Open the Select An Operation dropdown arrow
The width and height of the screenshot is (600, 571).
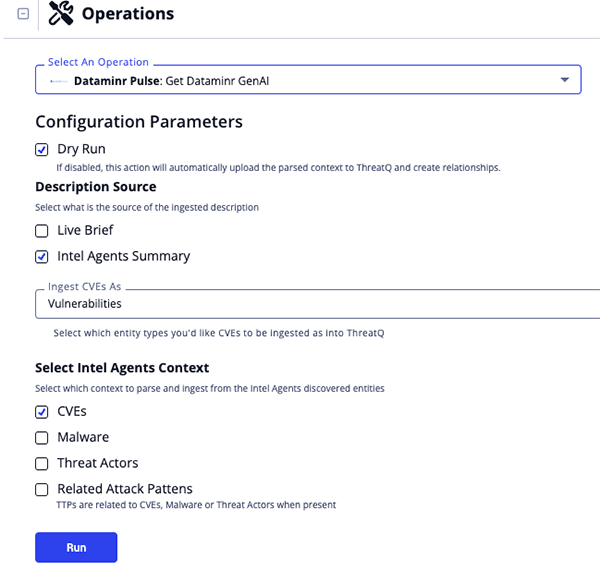coord(565,79)
